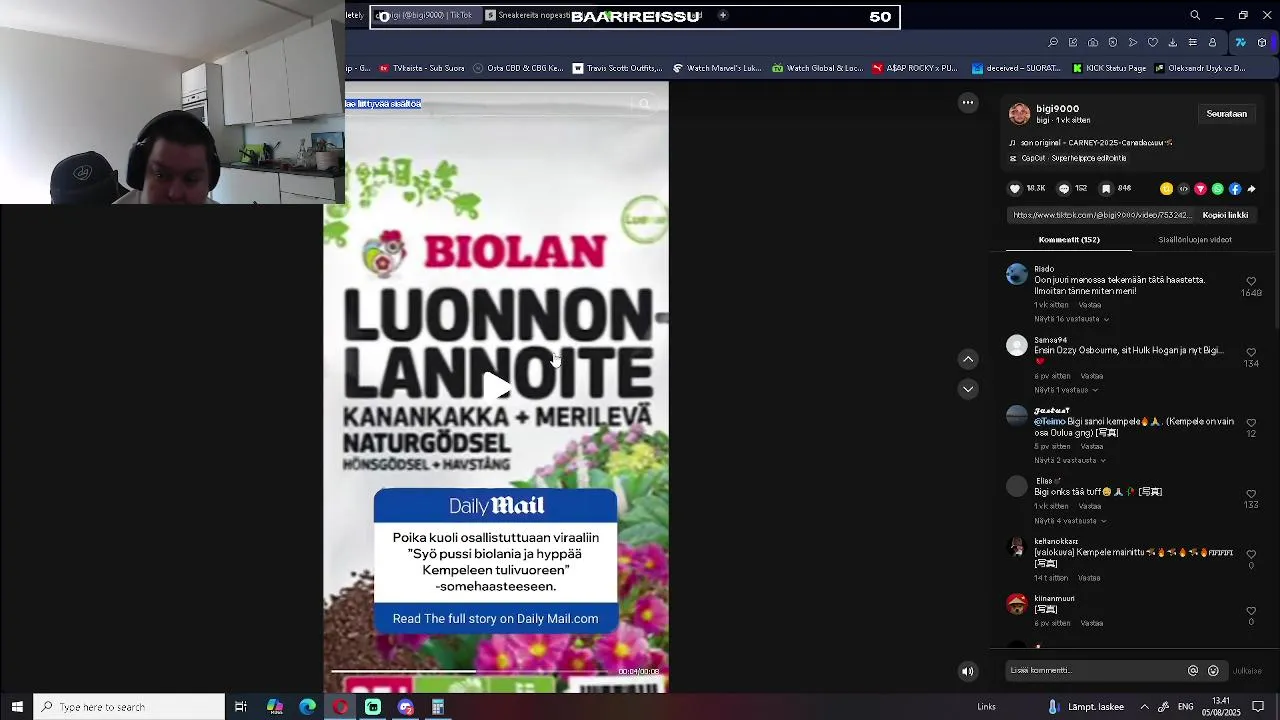Switch to Kommentit (152) tab

(x=1069, y=240)
